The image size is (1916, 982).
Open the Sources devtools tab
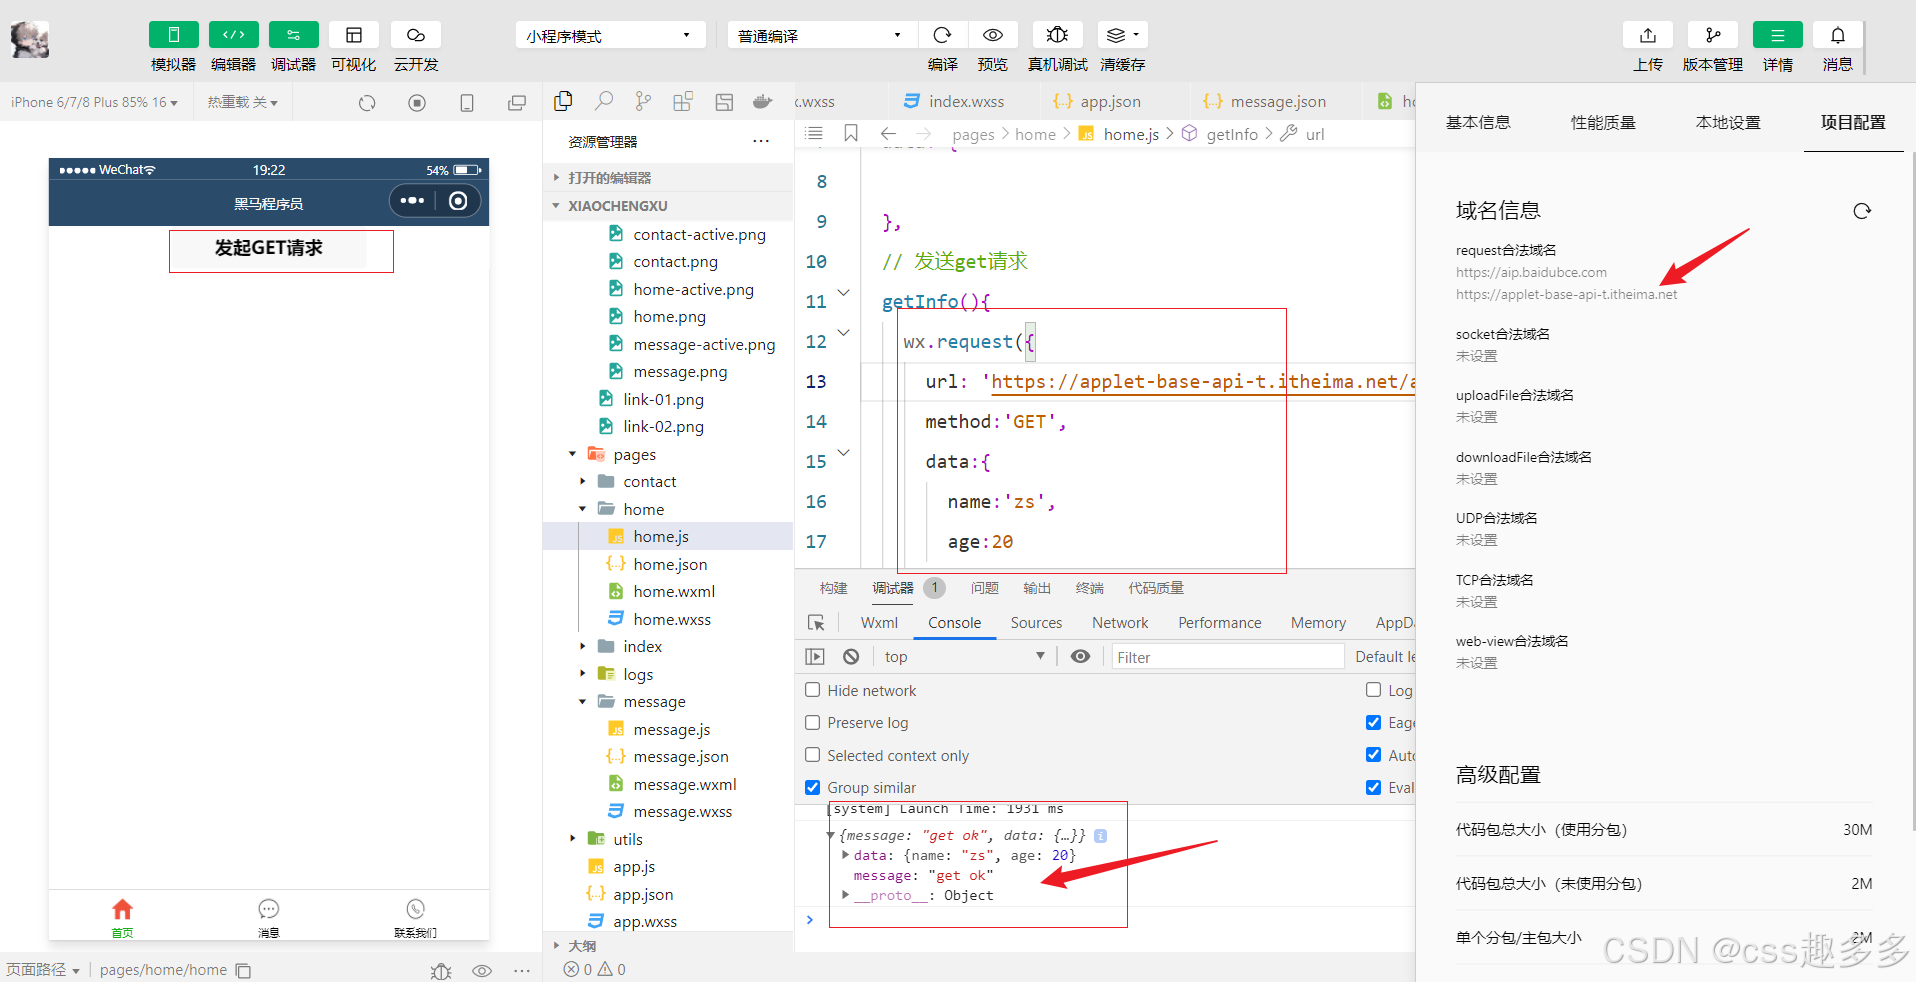(x=1036, y=623)
